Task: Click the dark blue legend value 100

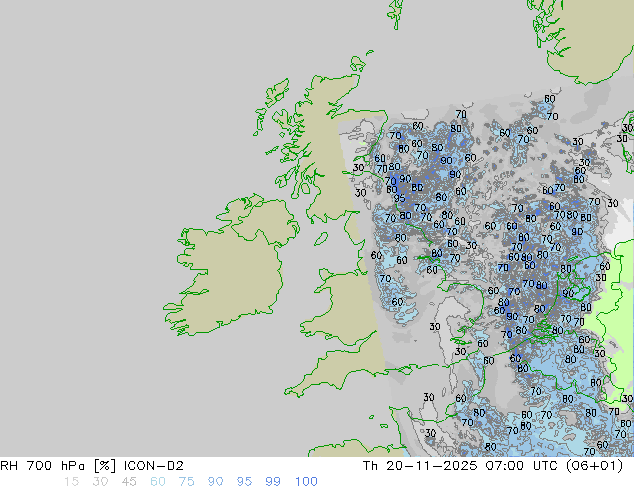Action: coord(306,482)
